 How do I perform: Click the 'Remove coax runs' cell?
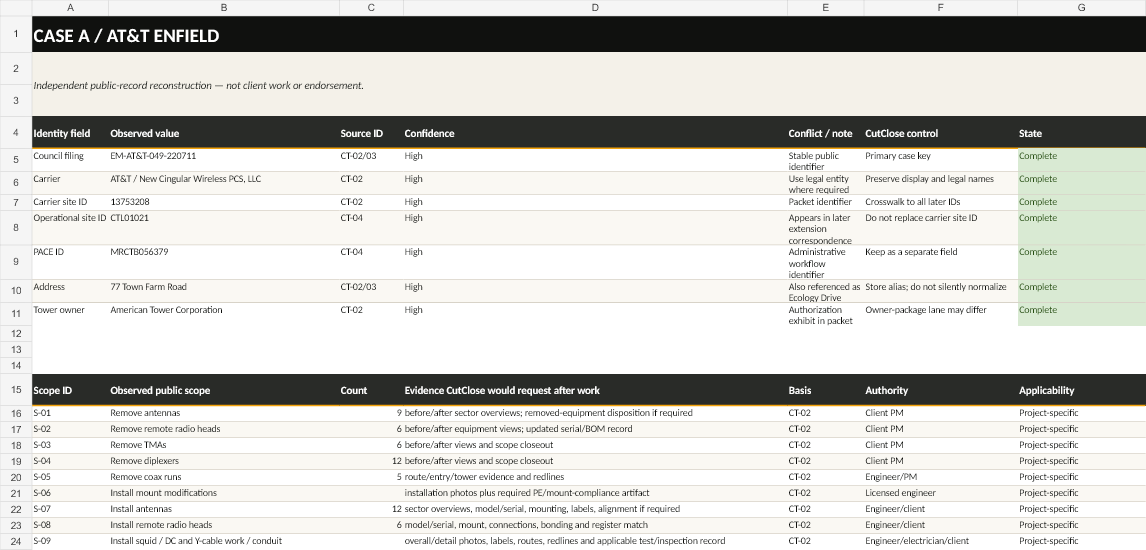[224, 478]
